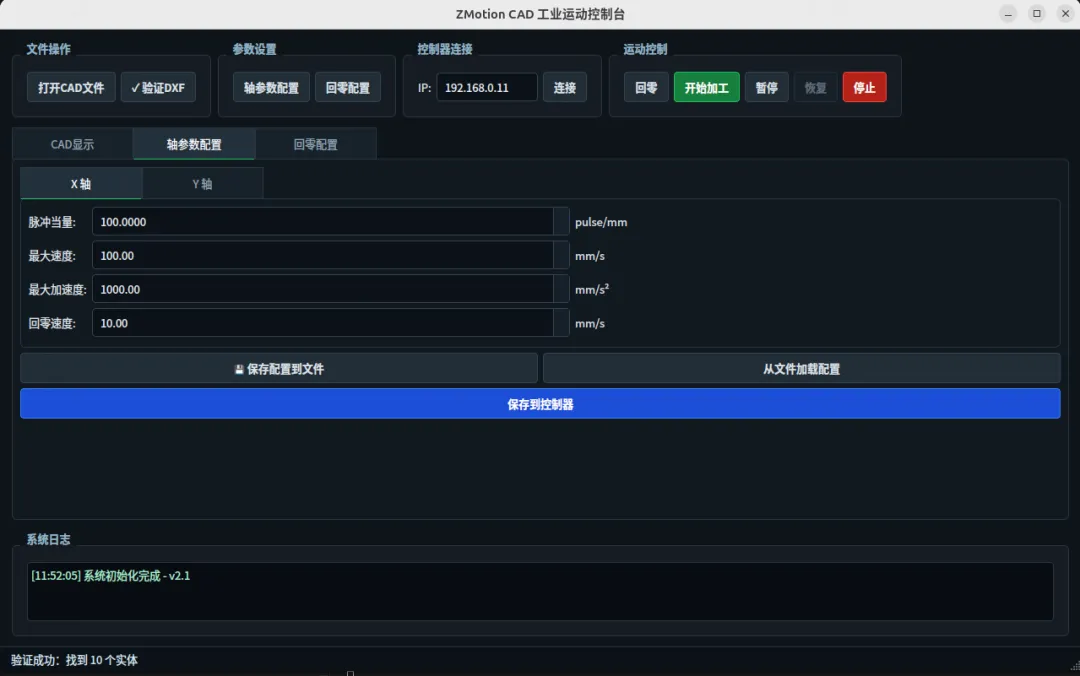The width and height of the screenshot is (1080, 676).
Task: Select the 轴参数配置 tab
Action: [194, 144]
